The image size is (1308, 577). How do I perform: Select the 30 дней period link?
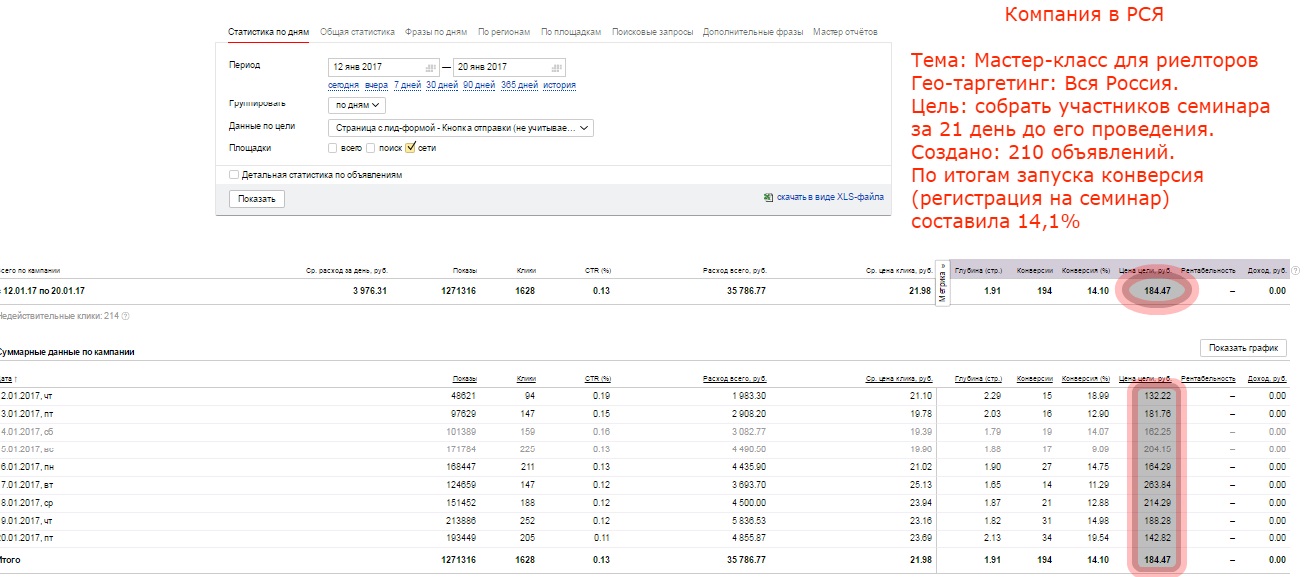click(441, 85)
